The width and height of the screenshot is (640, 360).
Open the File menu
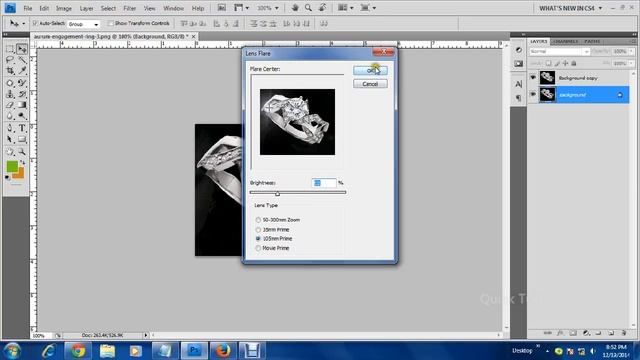(x=28, y=8)
